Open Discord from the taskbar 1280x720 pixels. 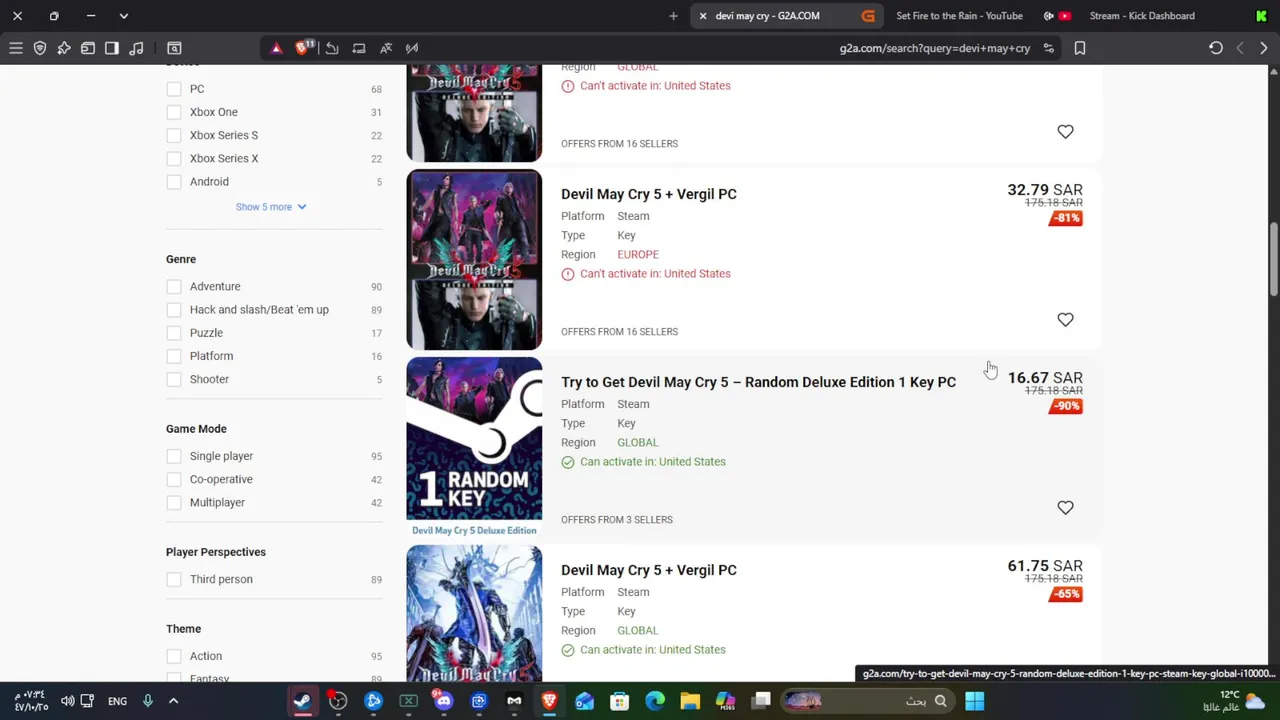(x=443, y=701)
